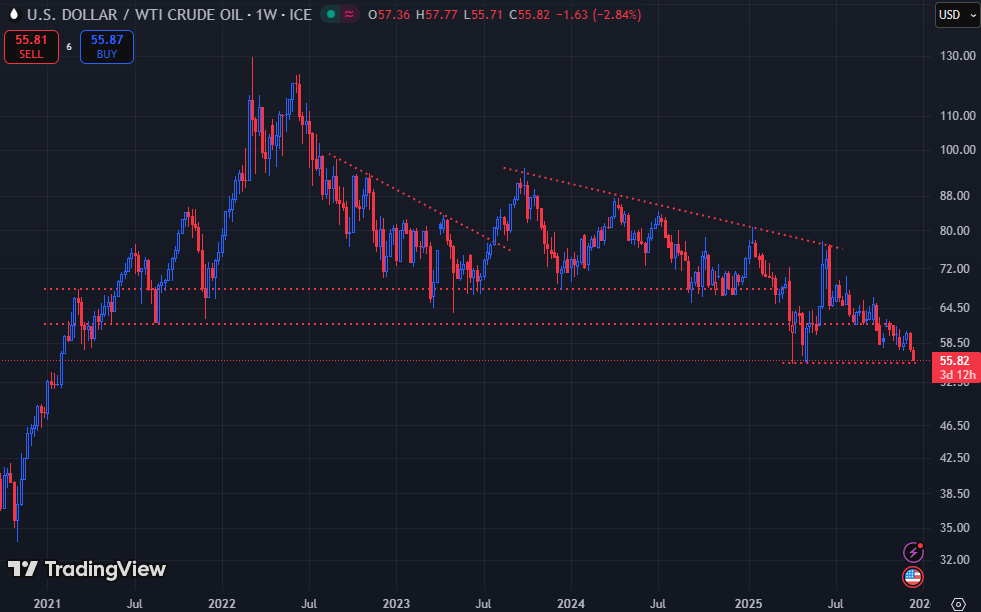The image size is (981, 612).
Task: Click the BUY 55.87 button
Action: coord(107,47)
